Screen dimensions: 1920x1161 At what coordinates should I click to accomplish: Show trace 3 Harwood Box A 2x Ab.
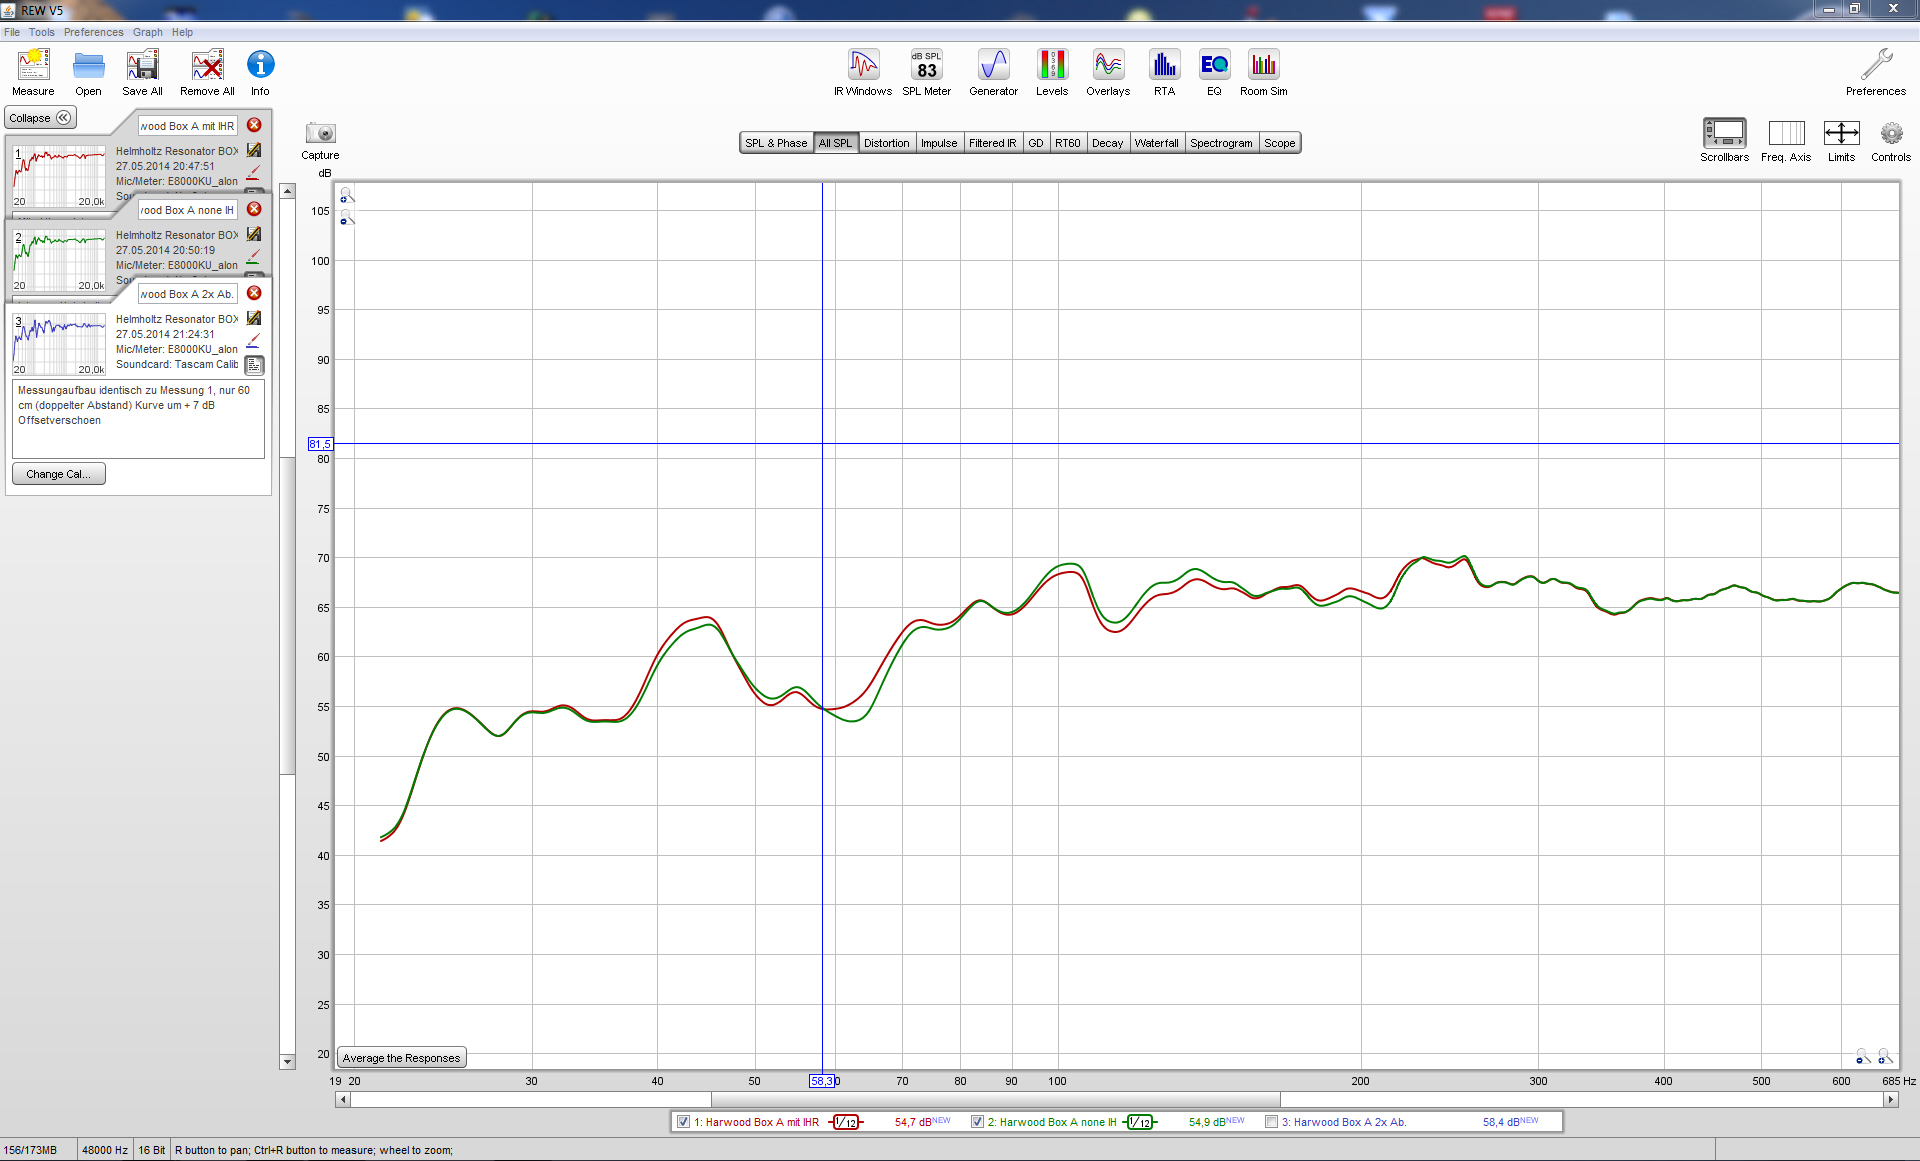[1272, 1122]
